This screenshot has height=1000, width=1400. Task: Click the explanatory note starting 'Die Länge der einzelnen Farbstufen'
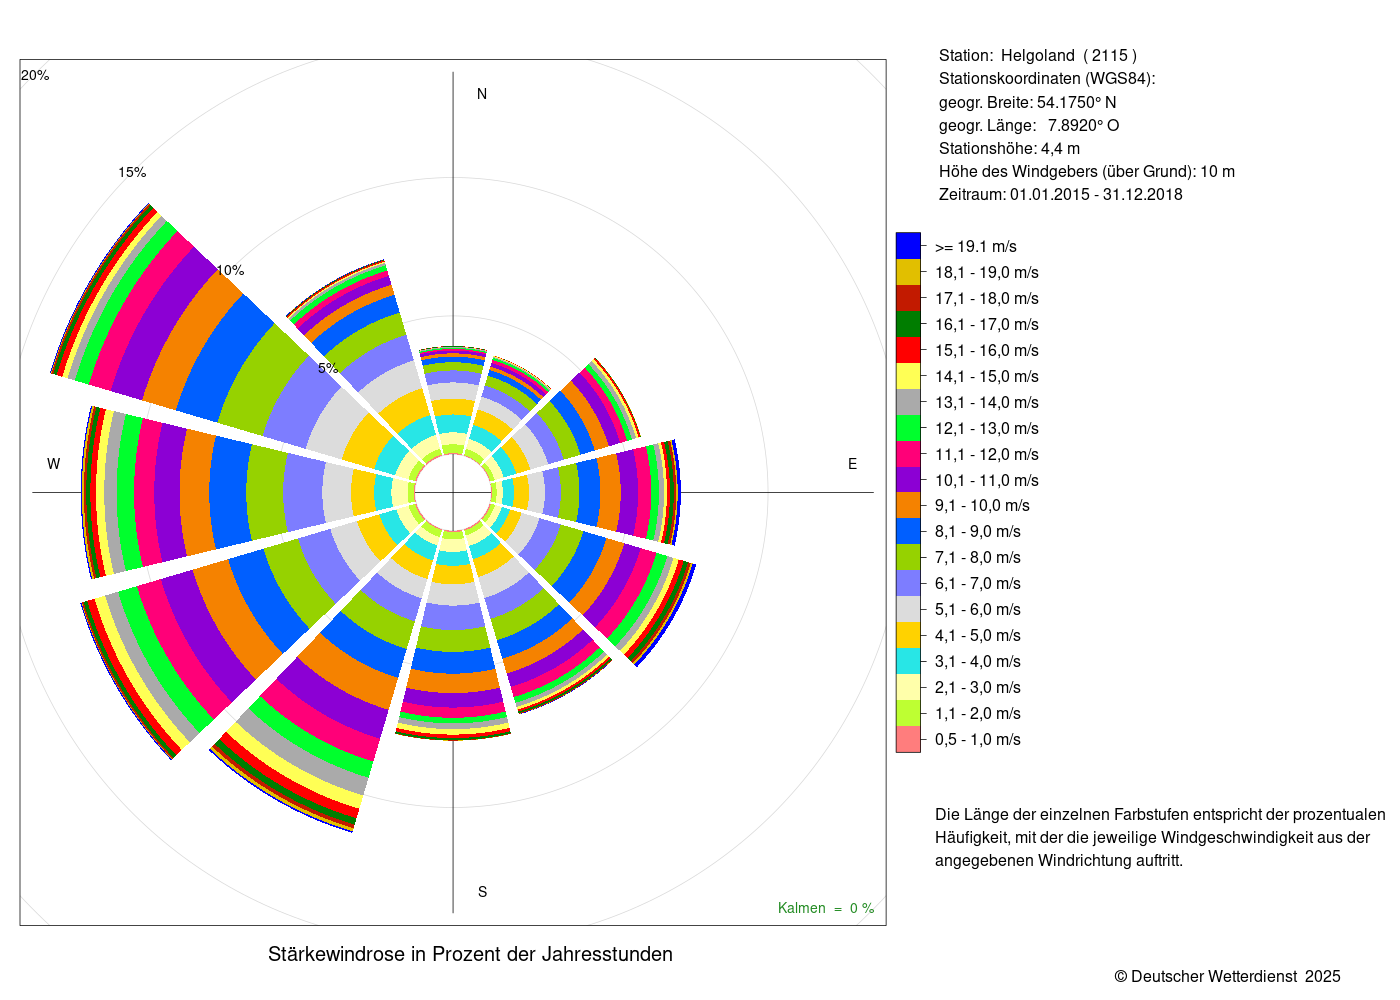pos(1160,837)
